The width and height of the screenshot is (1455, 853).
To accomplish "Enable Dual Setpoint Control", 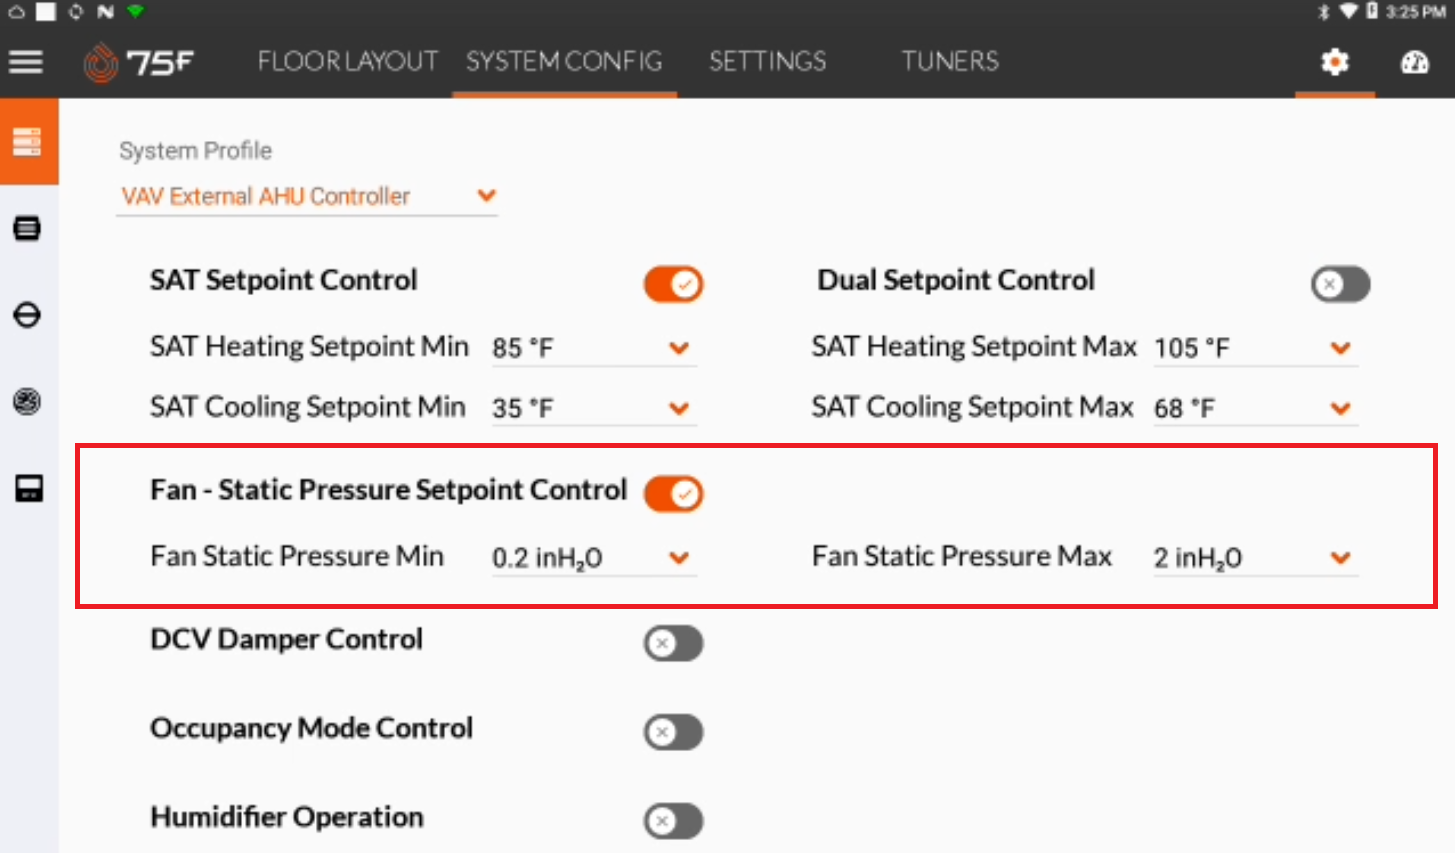I will [x=1340, y=284].
